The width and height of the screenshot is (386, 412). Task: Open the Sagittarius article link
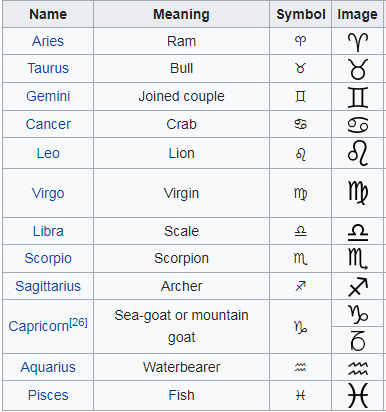click(48, 286)
